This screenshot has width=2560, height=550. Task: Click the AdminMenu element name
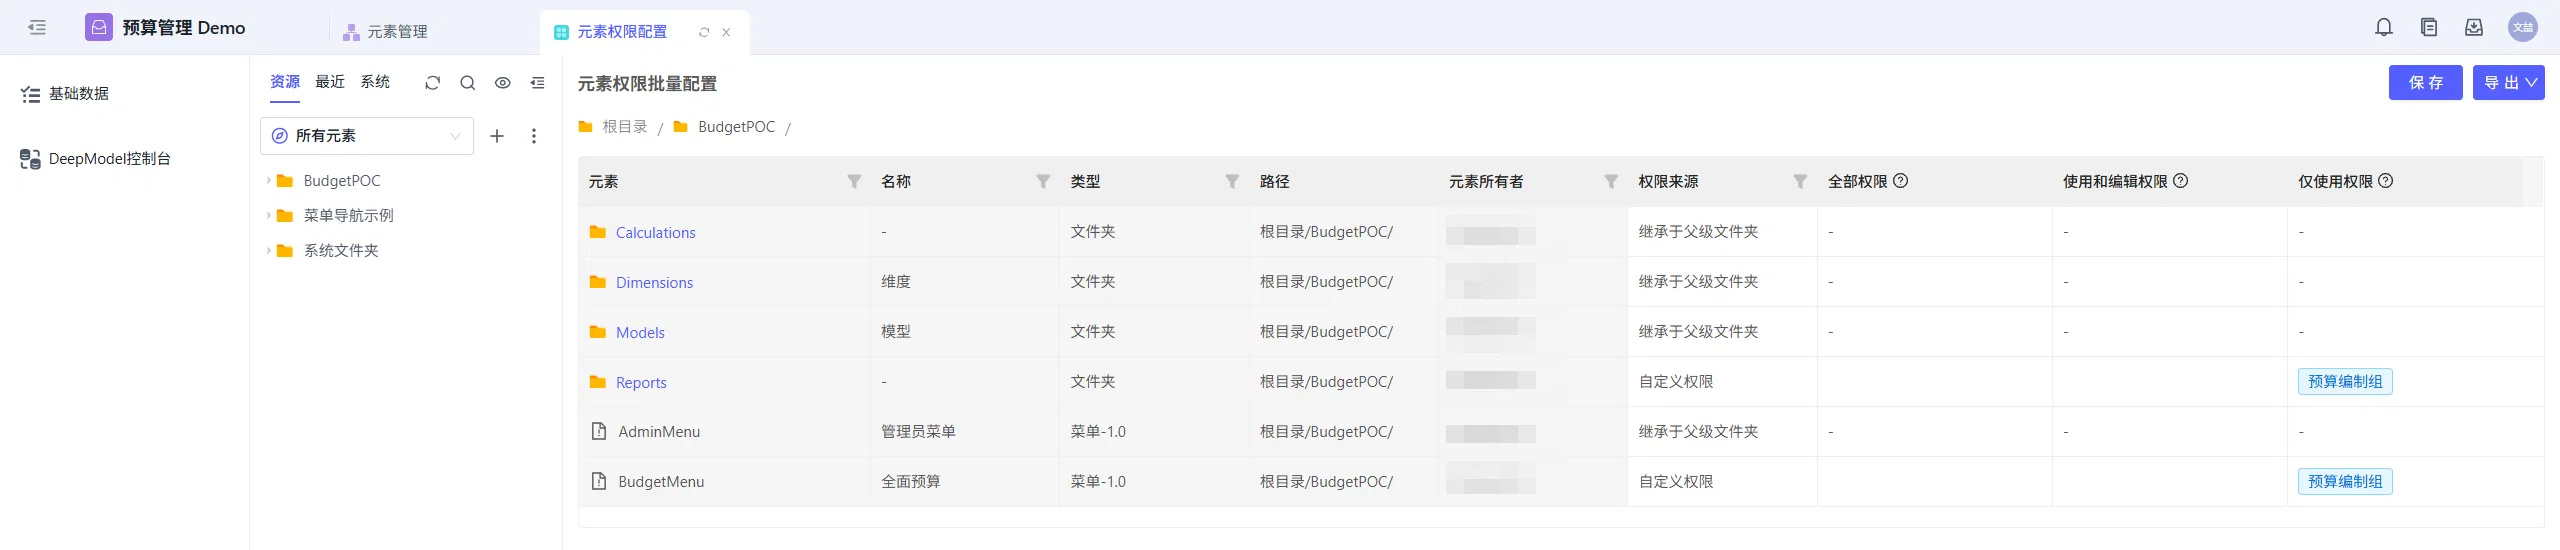pos(659,432)
